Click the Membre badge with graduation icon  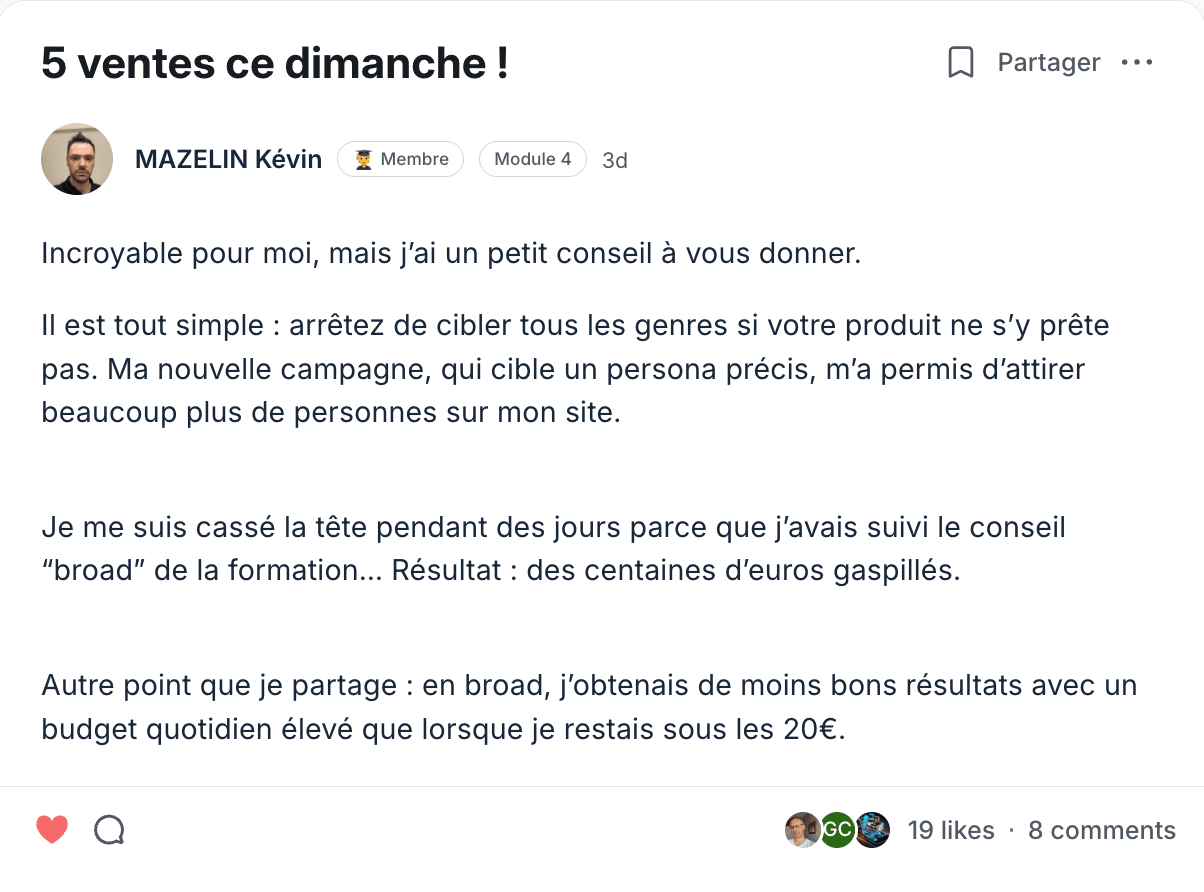click(x=400, y=159)
